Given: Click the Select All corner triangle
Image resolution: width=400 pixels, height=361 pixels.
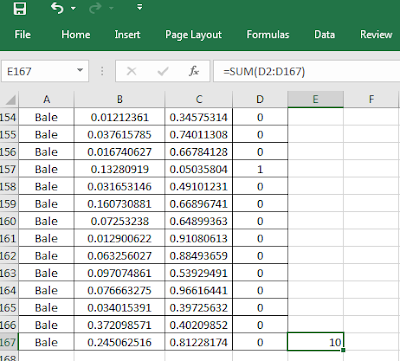Looking at the screenshot, I should pos(11,99).
